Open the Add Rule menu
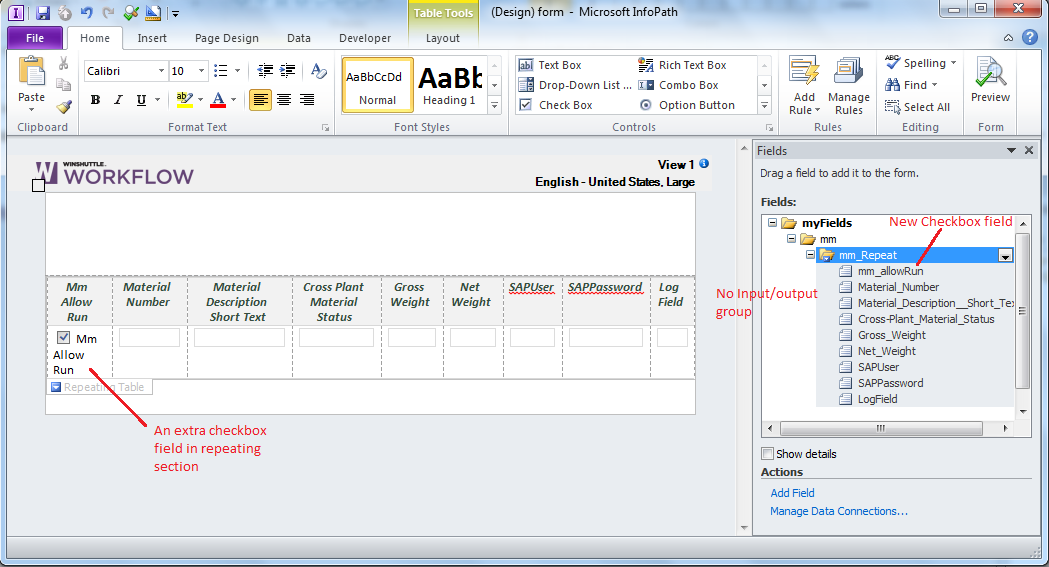 click(804, 86)
